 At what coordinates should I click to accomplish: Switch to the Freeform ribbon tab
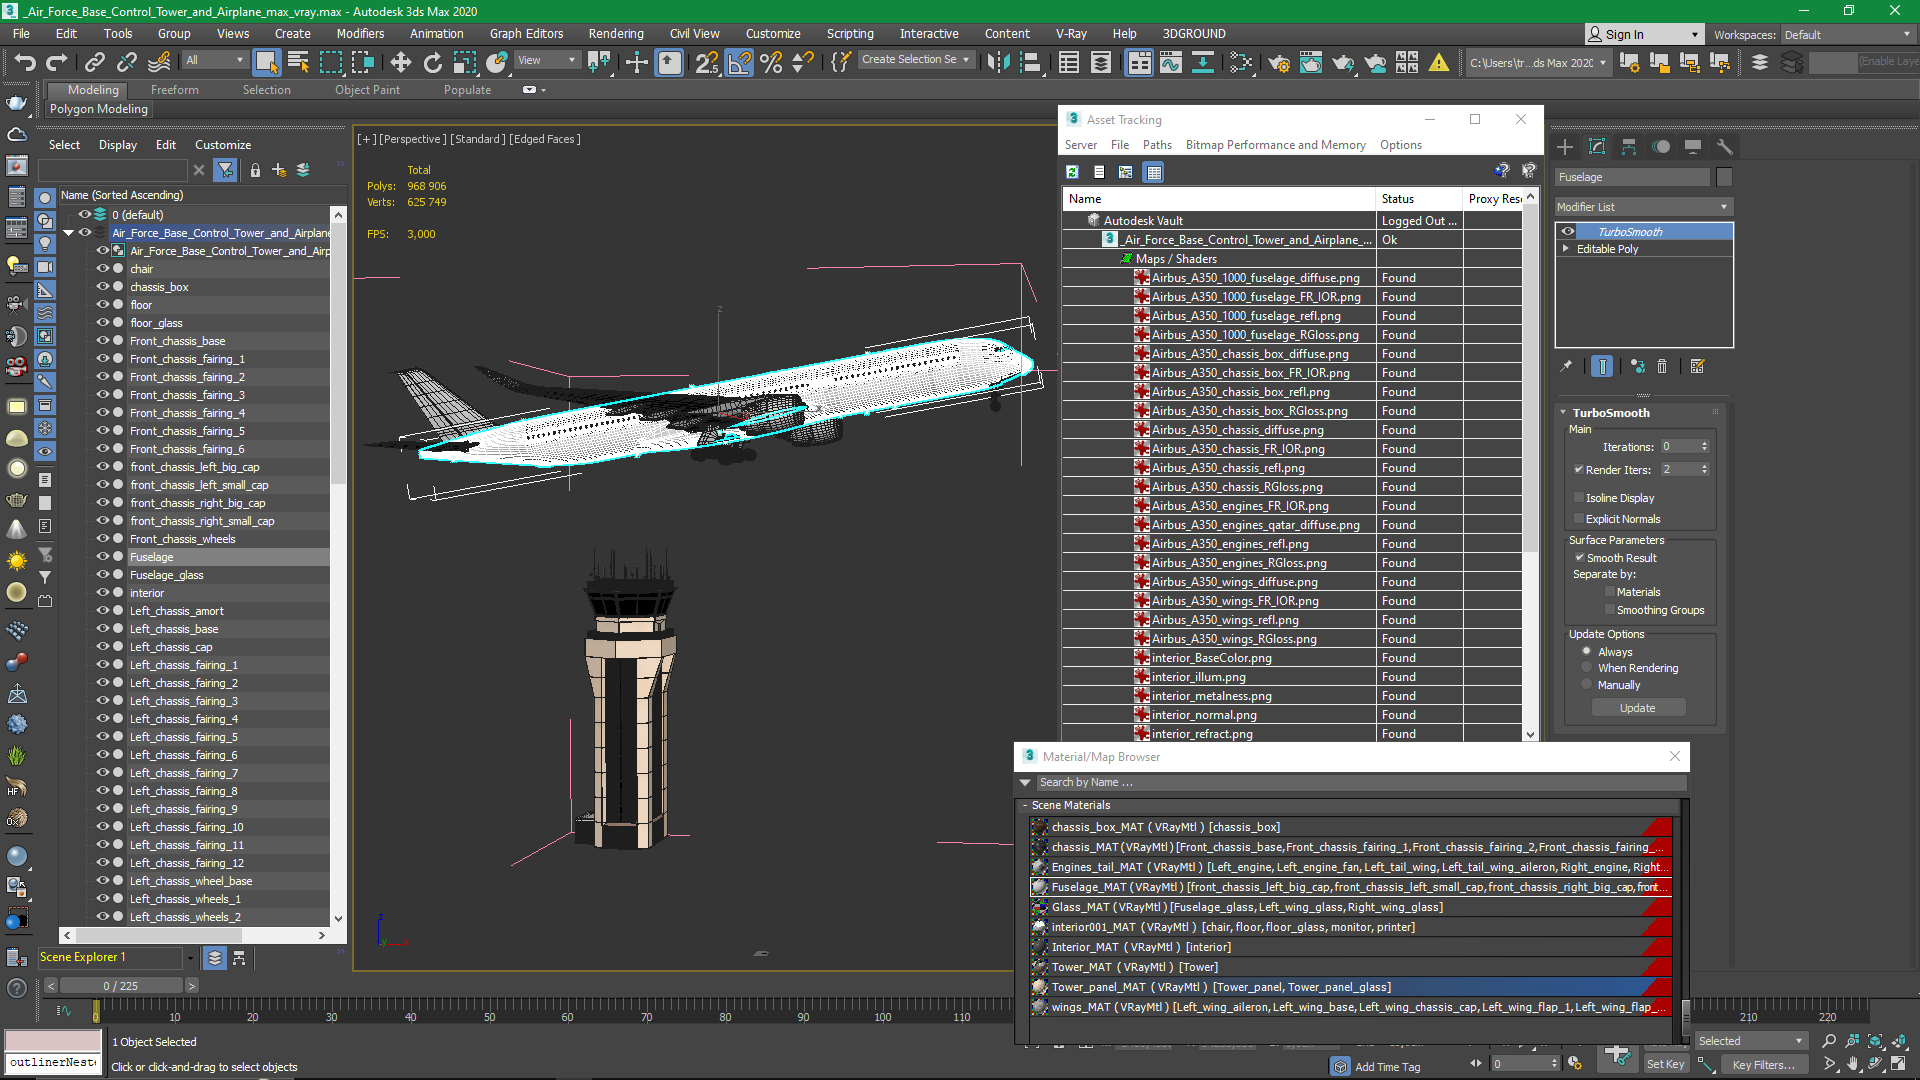click(x=174, y=89)
